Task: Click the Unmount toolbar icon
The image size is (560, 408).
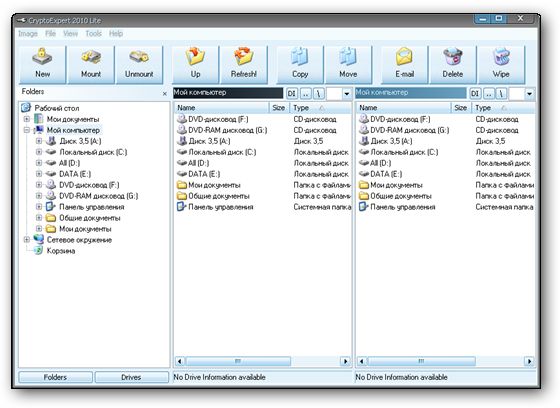Action: [x=139, y=64]
